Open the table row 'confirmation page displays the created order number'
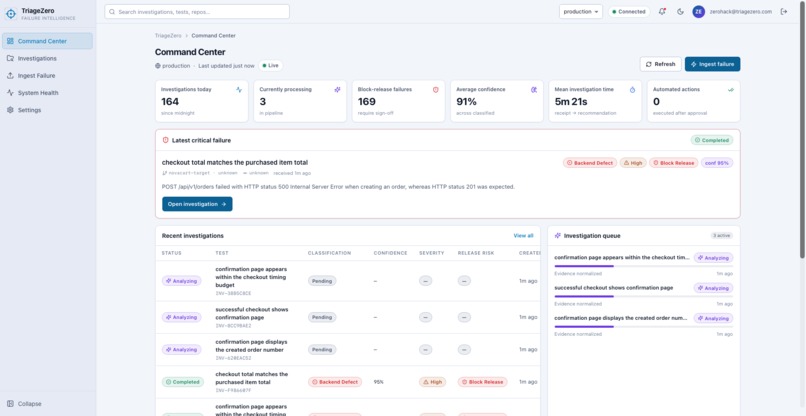 [x=347, y=350]
